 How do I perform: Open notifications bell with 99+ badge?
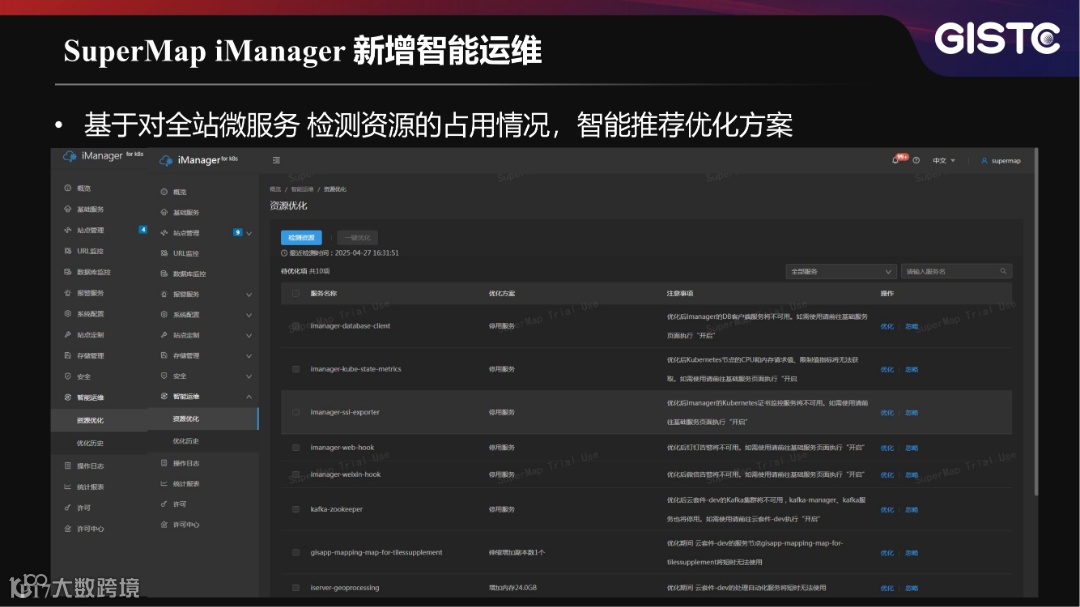[x=897, y=160]
